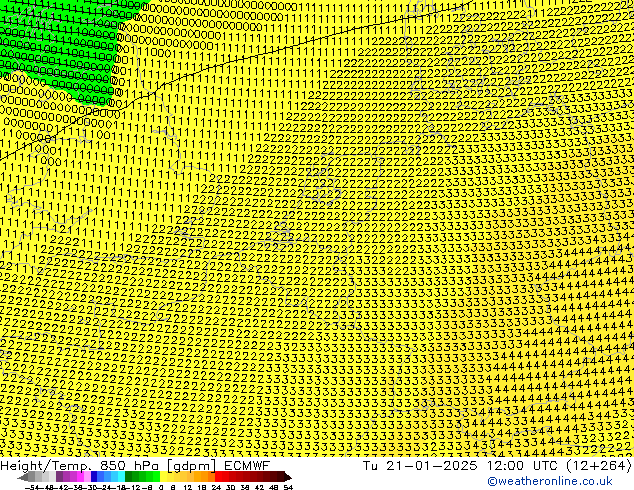The width and height of the screenshot is (634, 490).
Task: Pick the dark green legend swatch above -12
Action: click(129, 477)
